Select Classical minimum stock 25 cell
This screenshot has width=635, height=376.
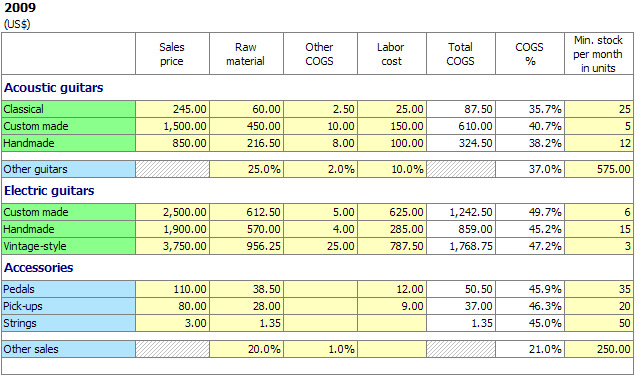(599, 109)
